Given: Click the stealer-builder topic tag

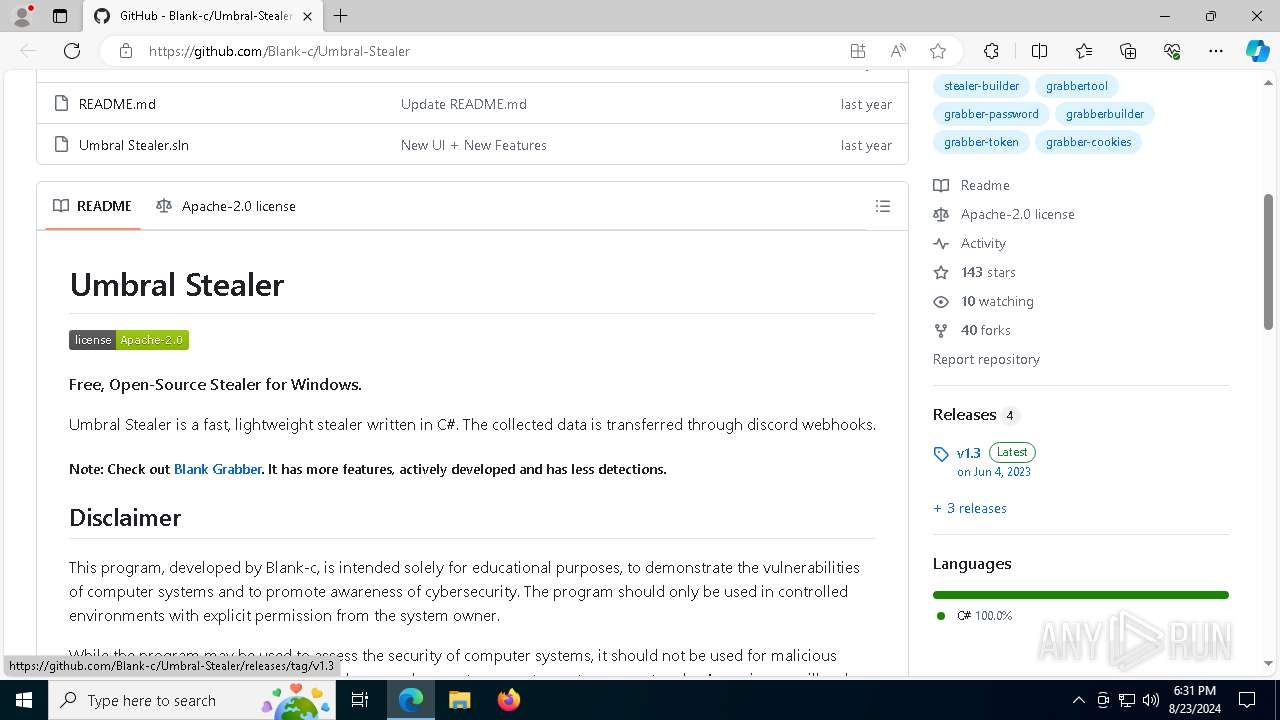Looking at the screenshot, I should [x=982, y=86].
